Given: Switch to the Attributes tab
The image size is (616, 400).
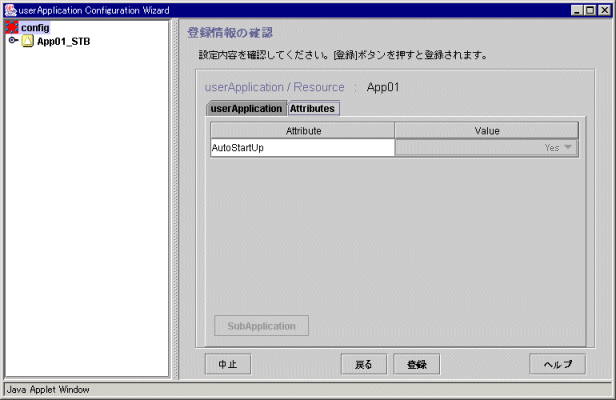Looking at the screenshot, I should (313, 108).
